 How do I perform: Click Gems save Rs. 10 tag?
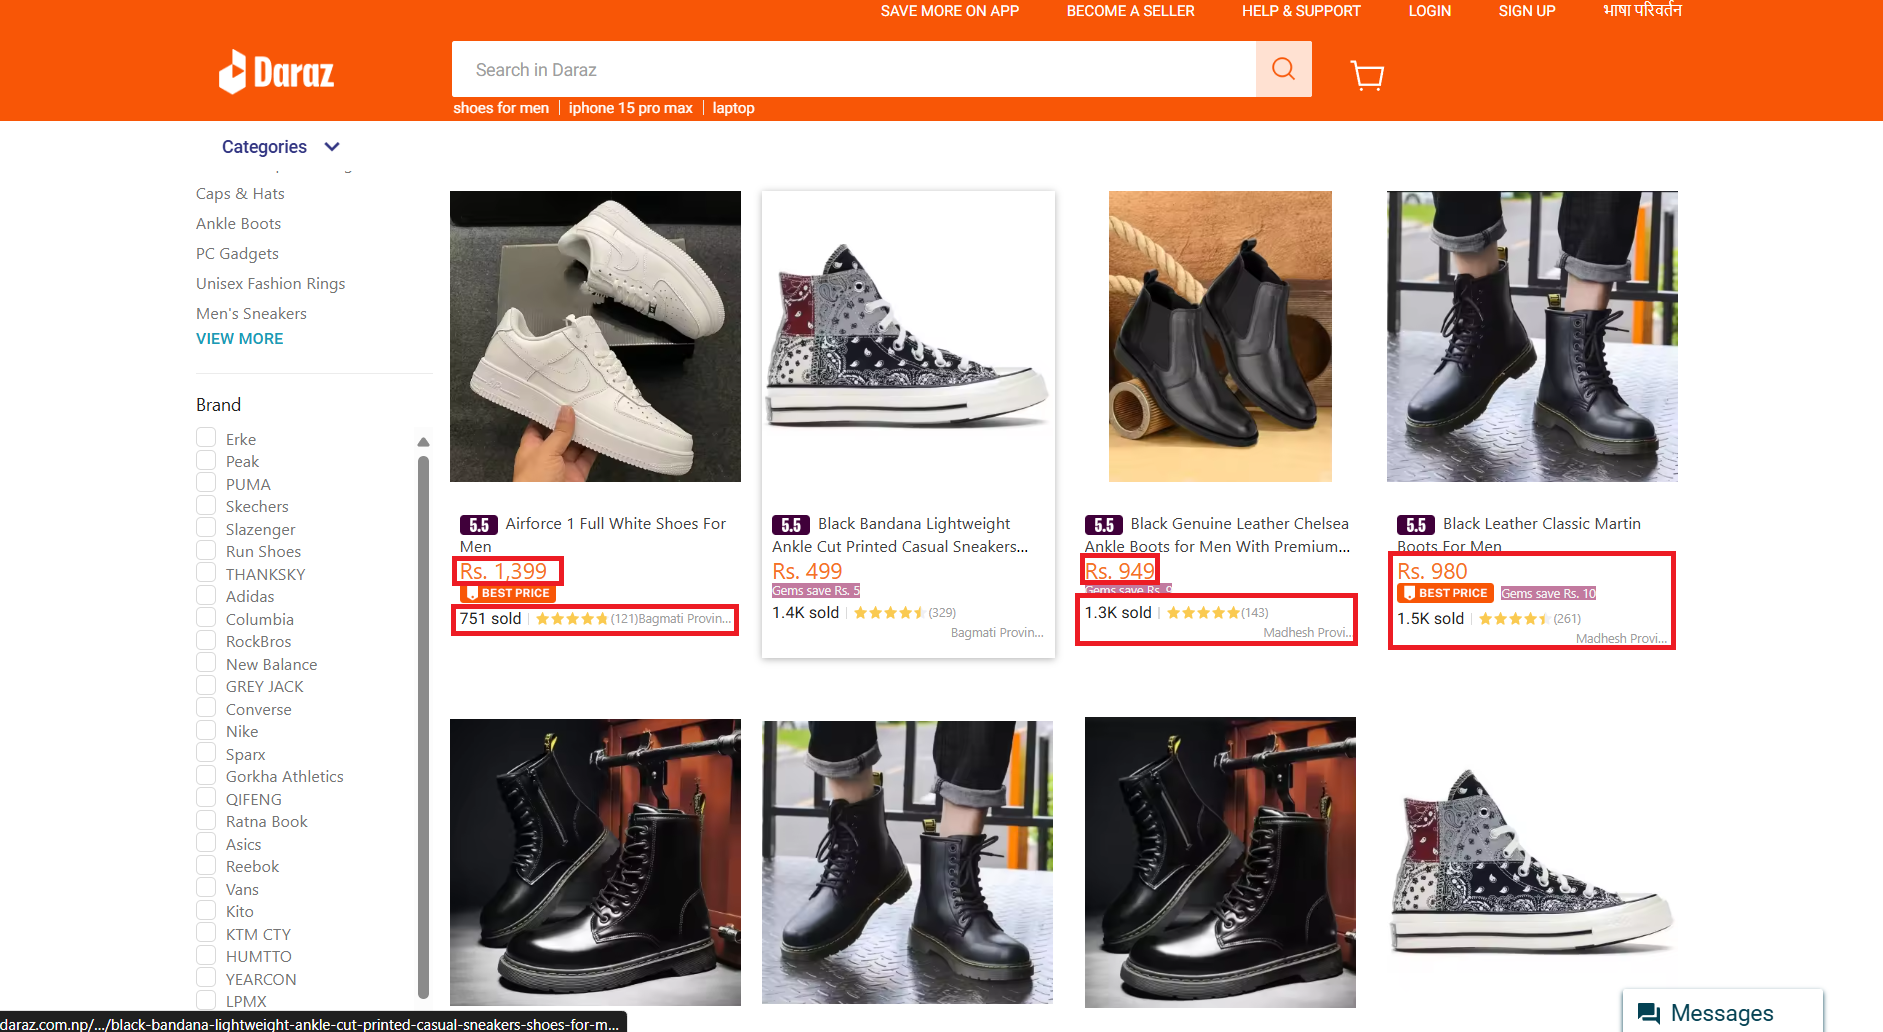(x=1548, y=593)
